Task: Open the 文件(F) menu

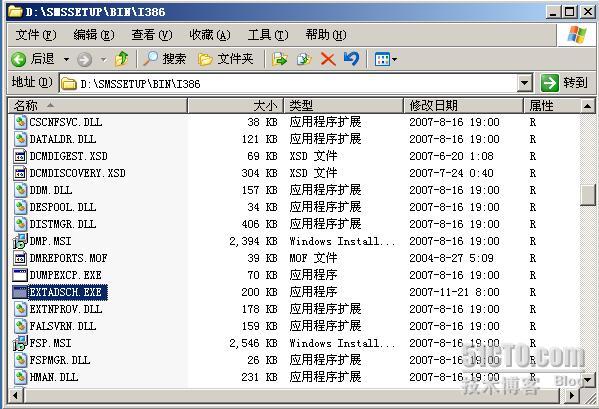Action: [x=36, y=35]
